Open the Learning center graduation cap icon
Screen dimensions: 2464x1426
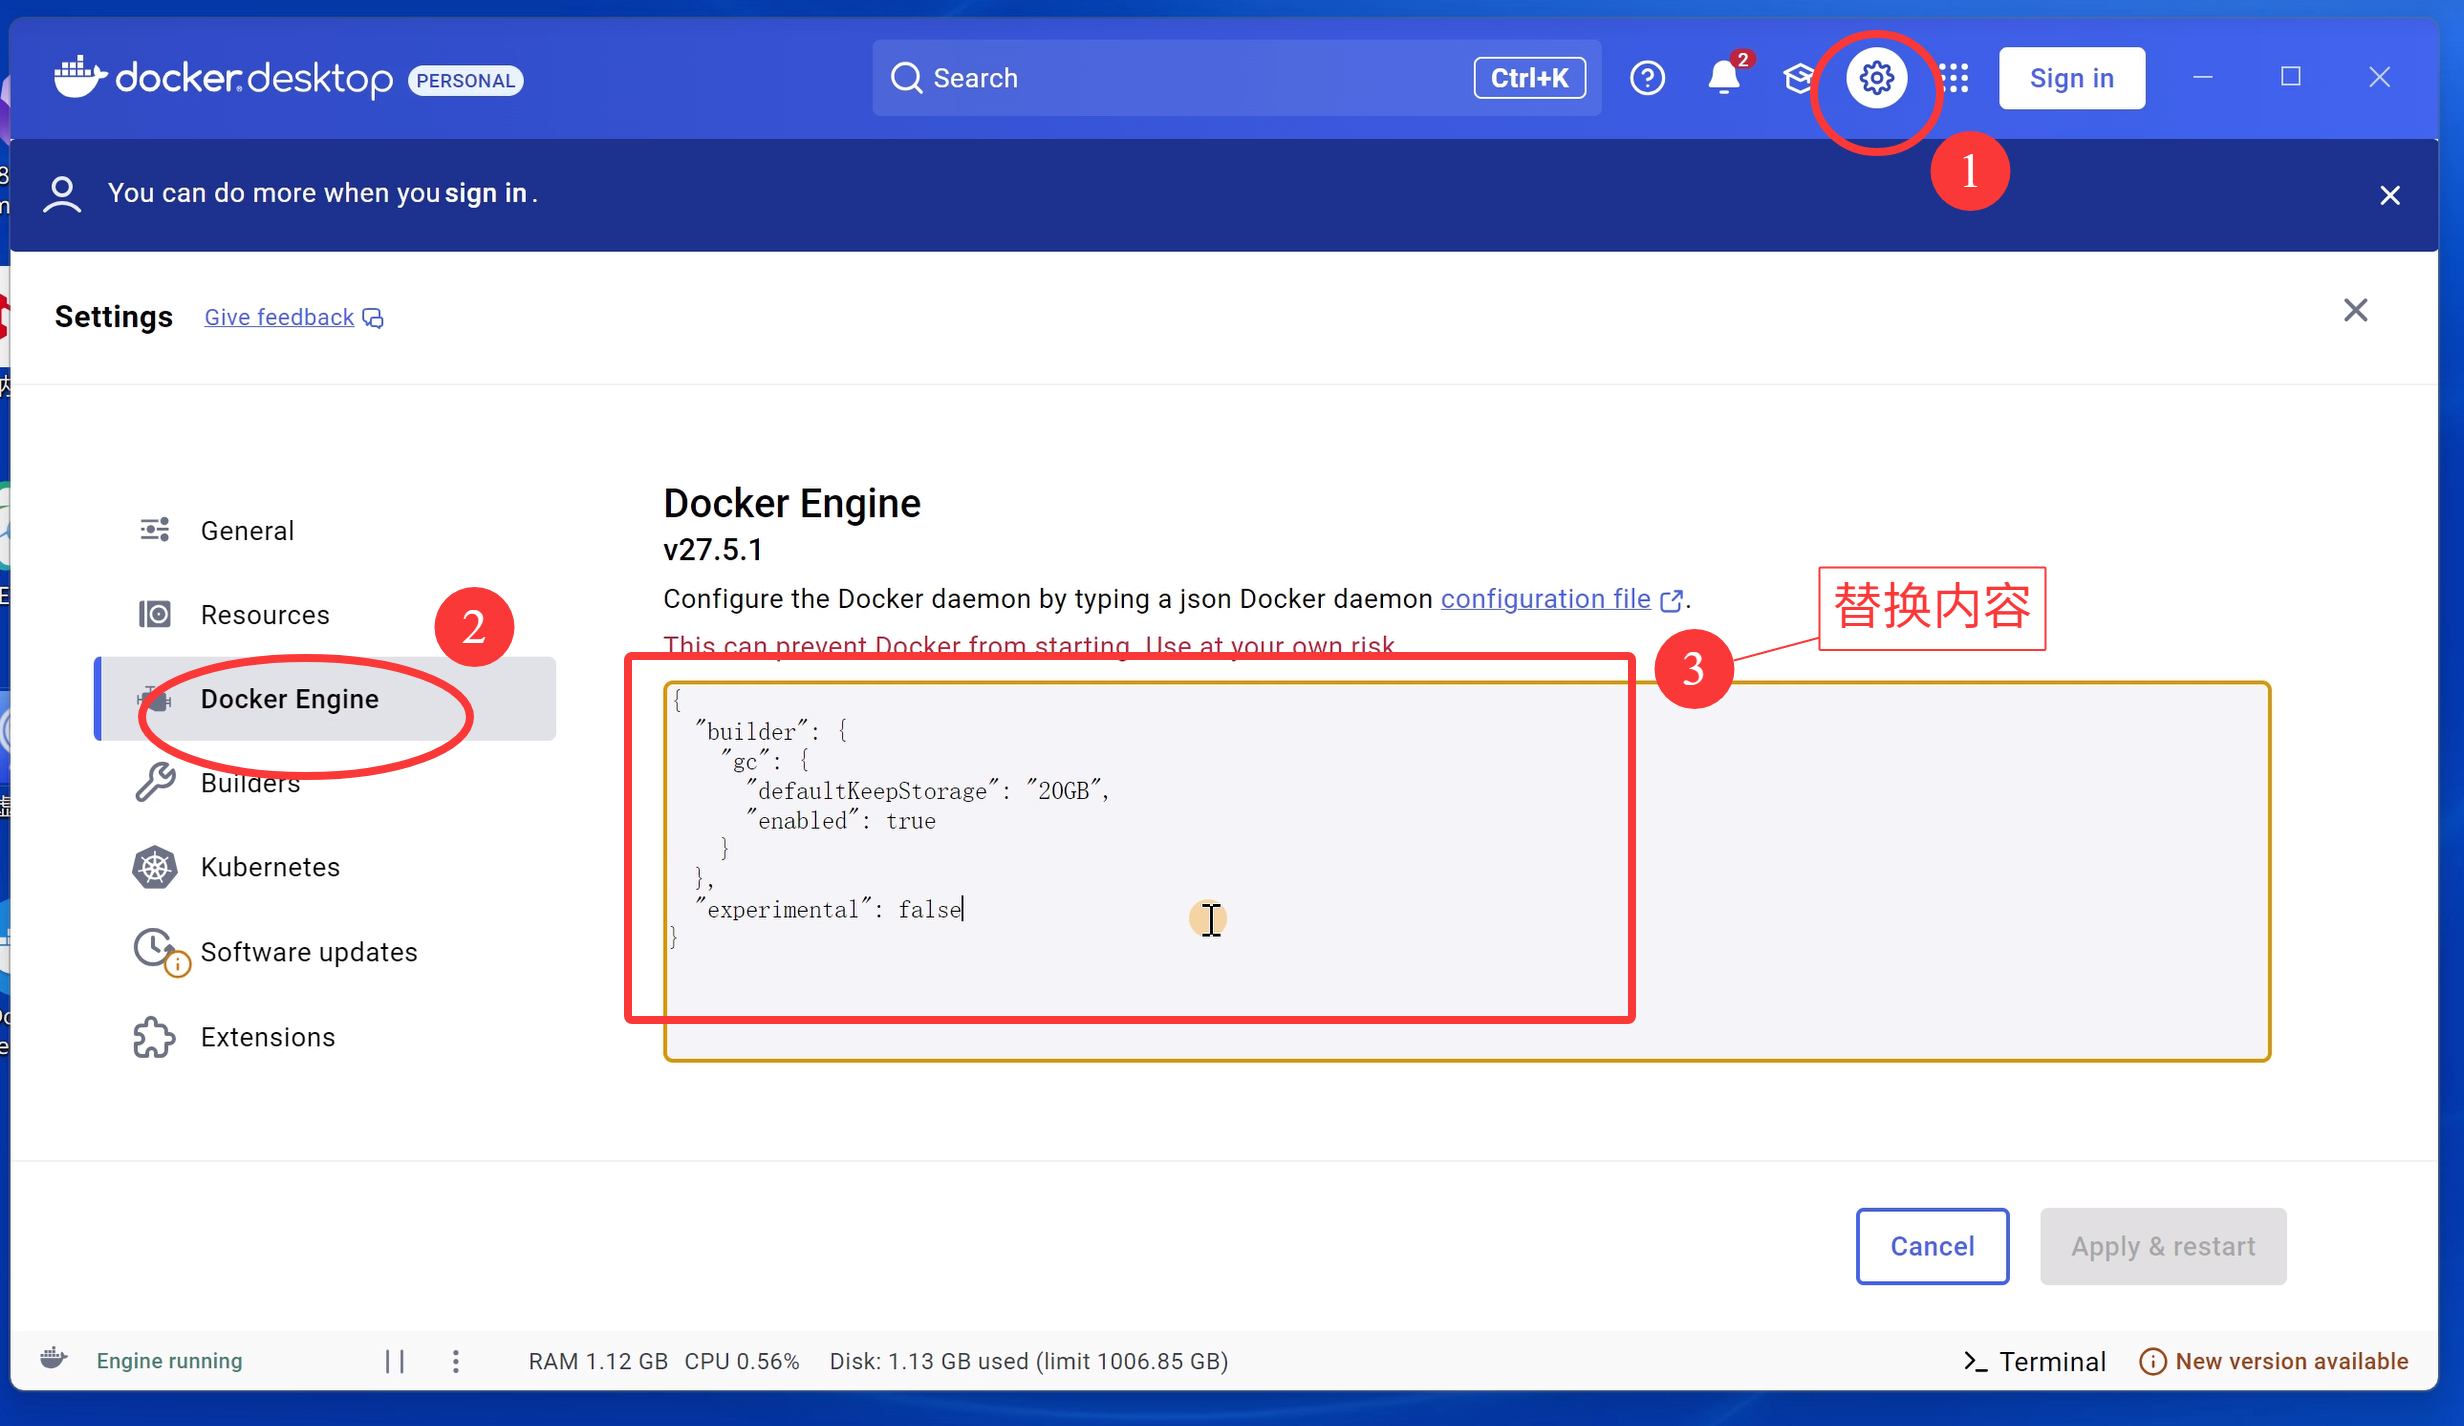pyautogui.click(x=1799, y=78)
